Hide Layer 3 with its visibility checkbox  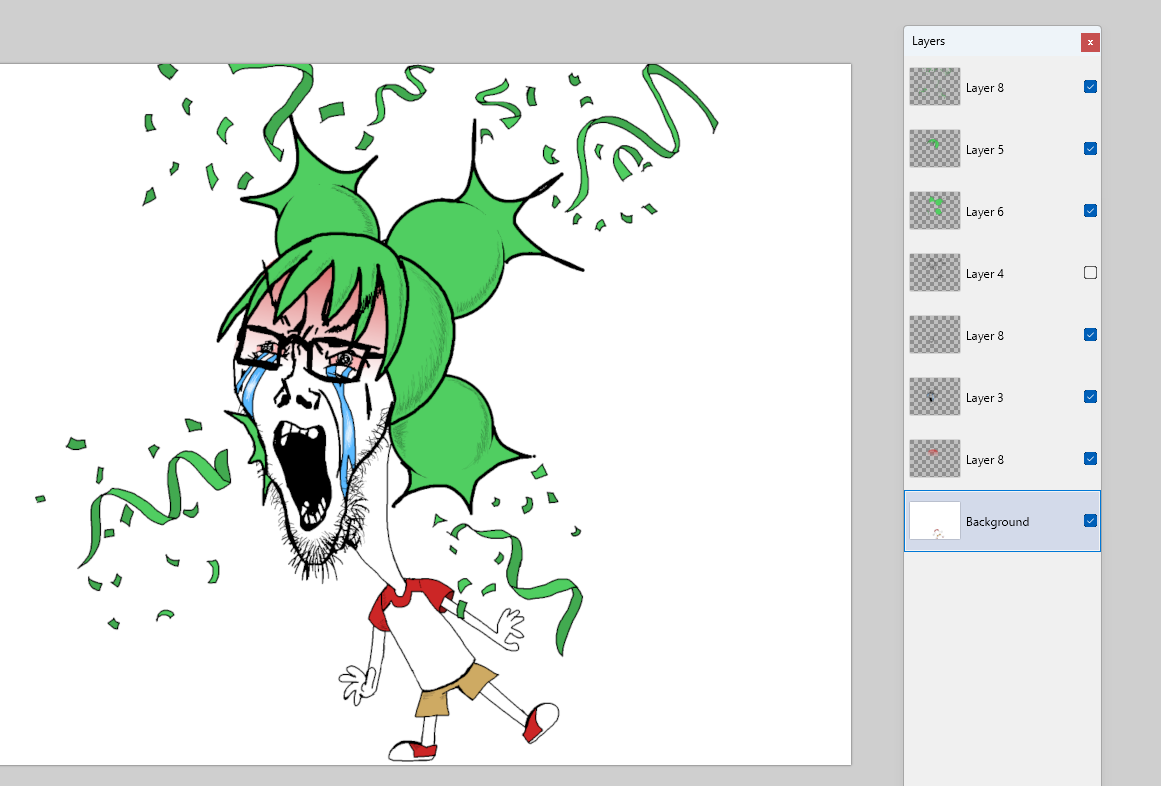pos(1090,397)
